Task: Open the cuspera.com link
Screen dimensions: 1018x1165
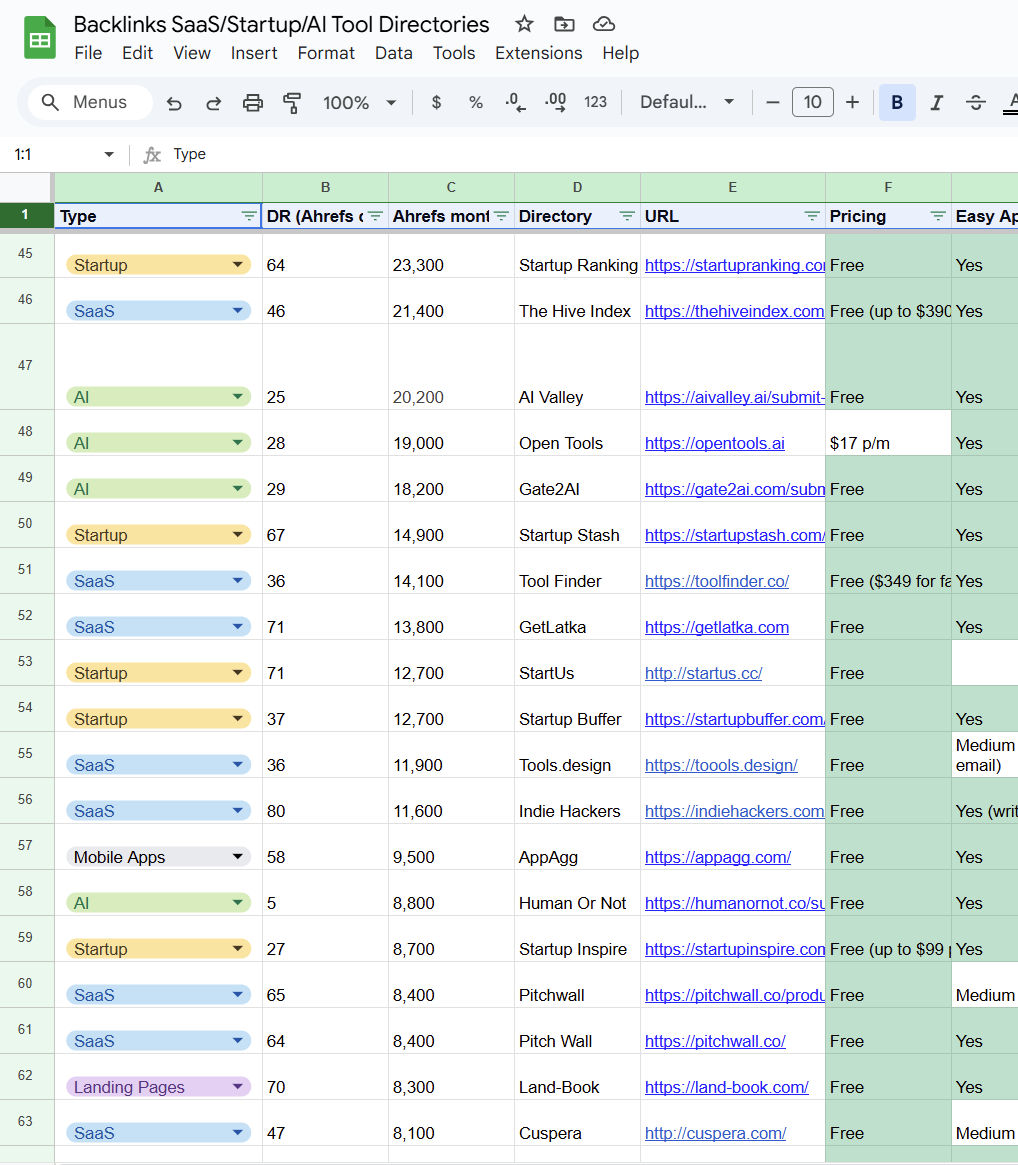Action: (715, 1134)
